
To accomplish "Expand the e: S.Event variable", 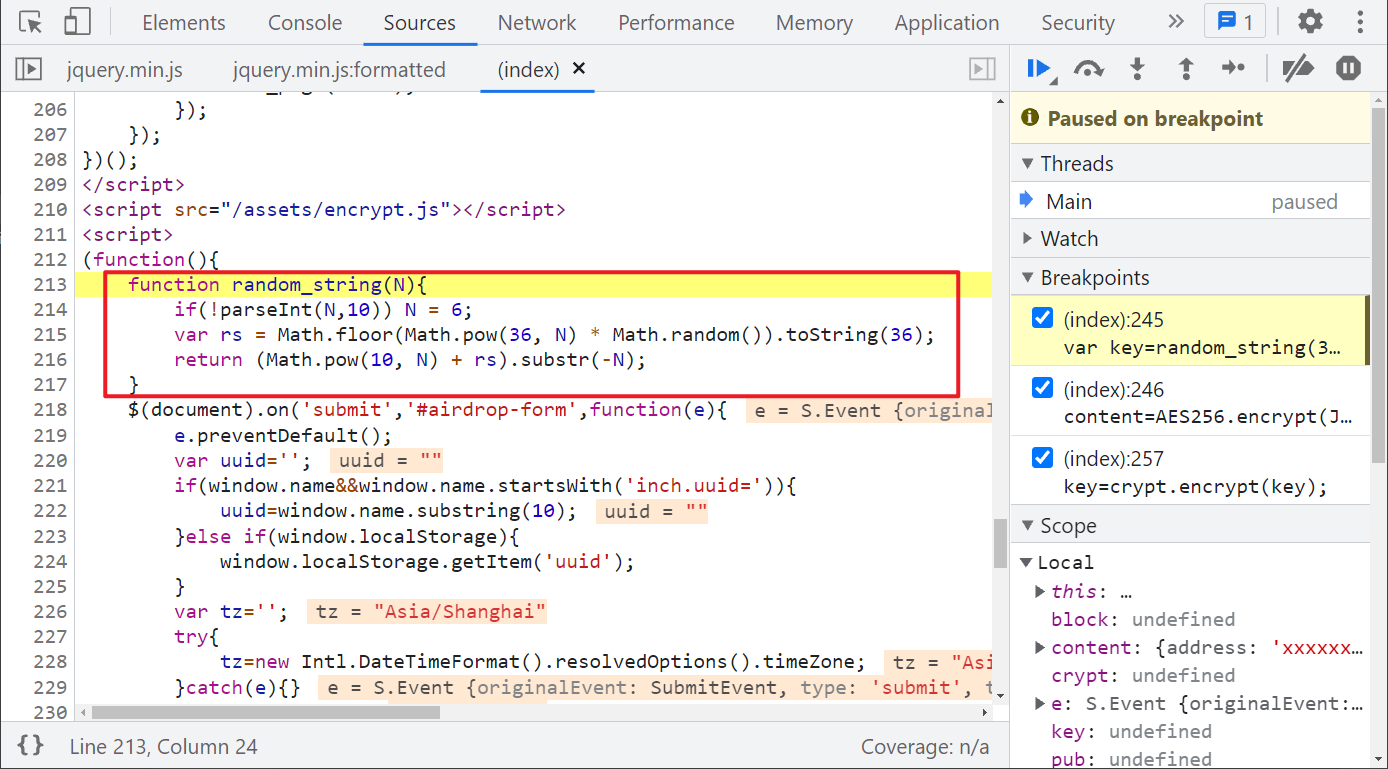I will tap(1040, 703).
